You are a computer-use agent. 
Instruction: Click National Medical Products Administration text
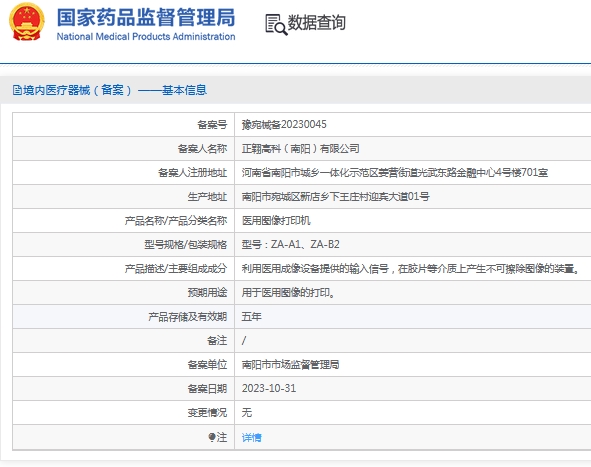[146, 37]
